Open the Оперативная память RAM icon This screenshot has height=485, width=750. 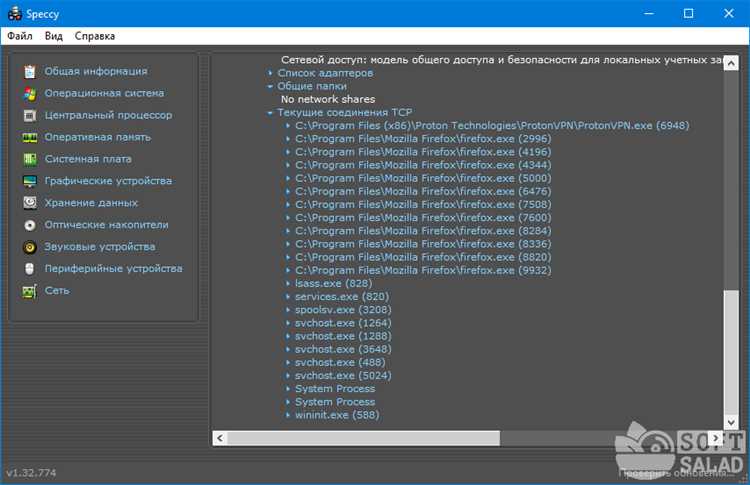point(30,137)
